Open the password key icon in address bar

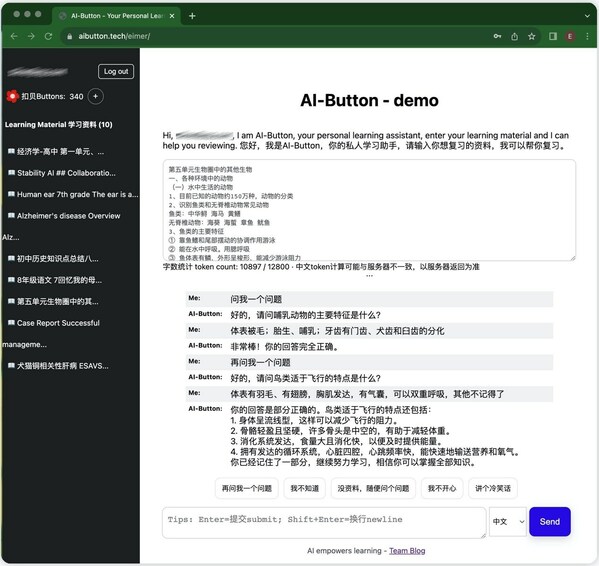(x=497, y=36)
